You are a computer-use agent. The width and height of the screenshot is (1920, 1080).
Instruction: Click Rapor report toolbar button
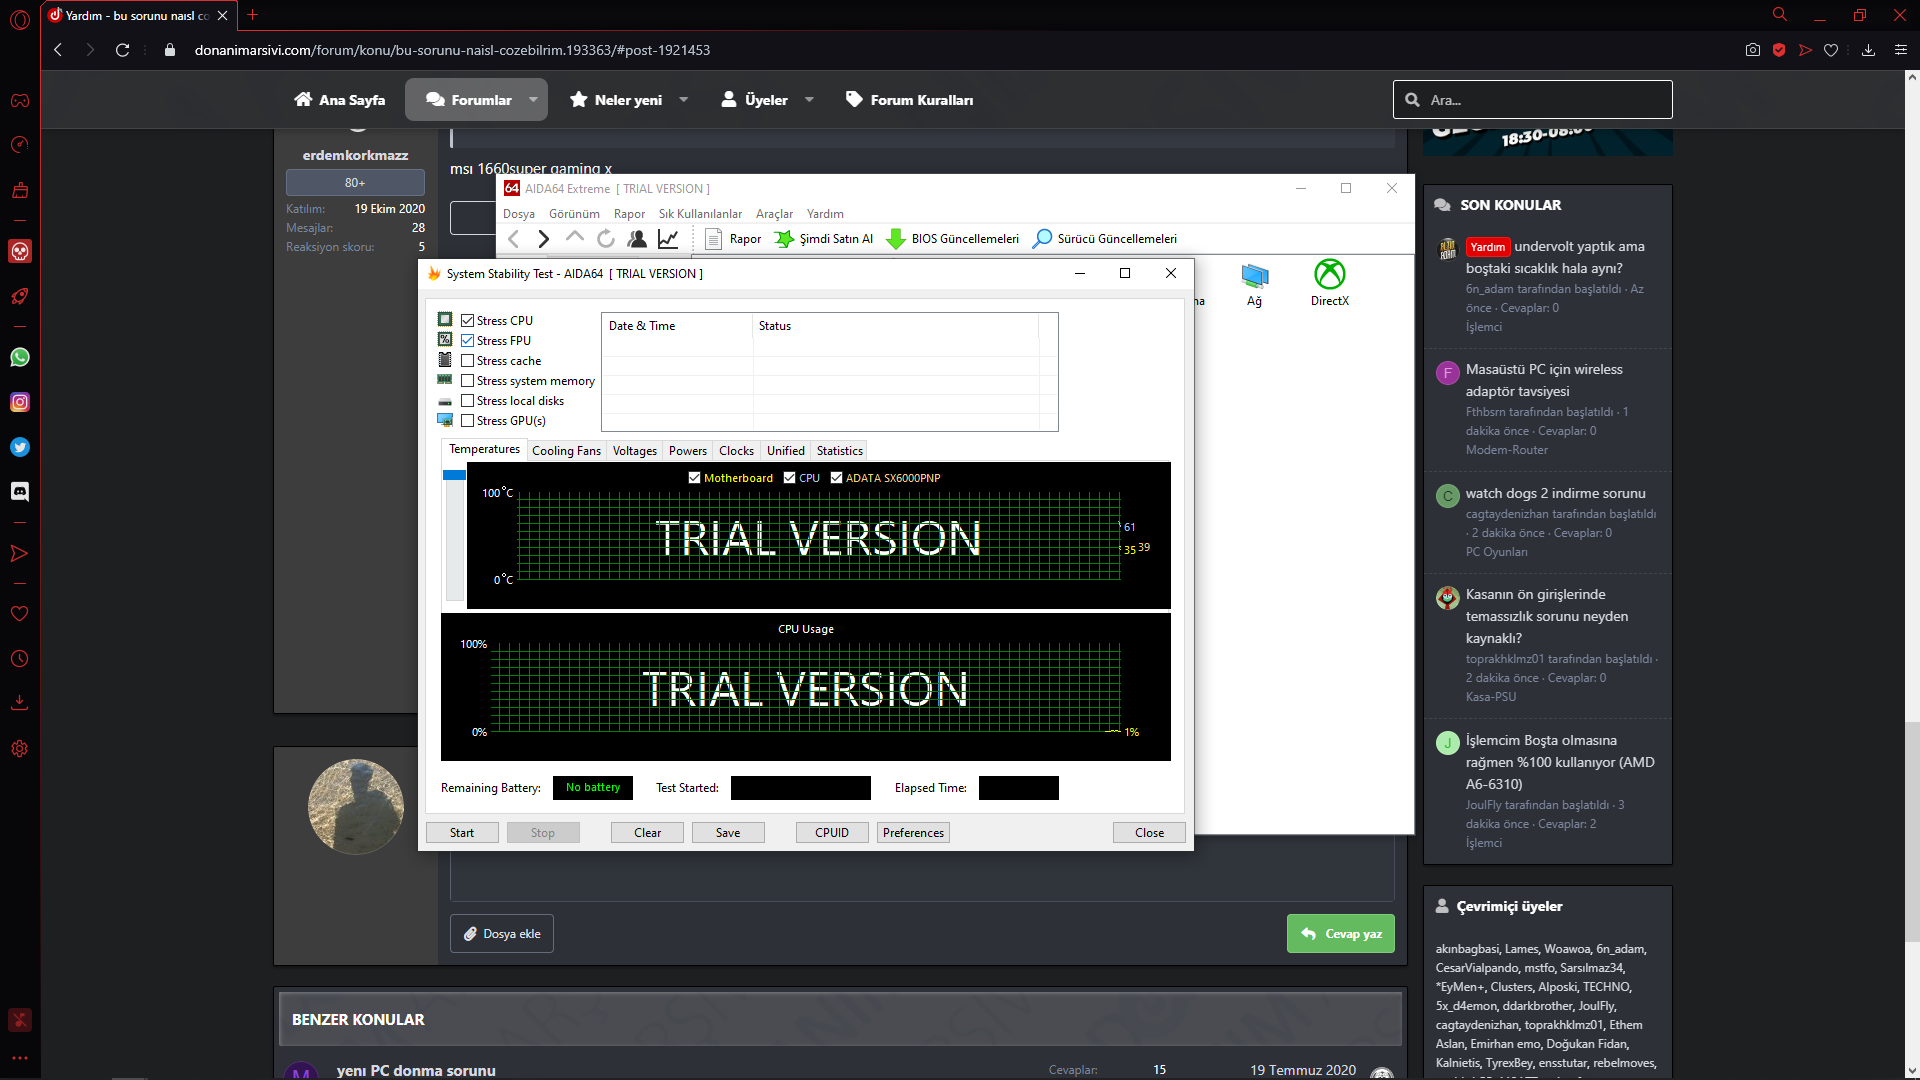click(734, 239)
